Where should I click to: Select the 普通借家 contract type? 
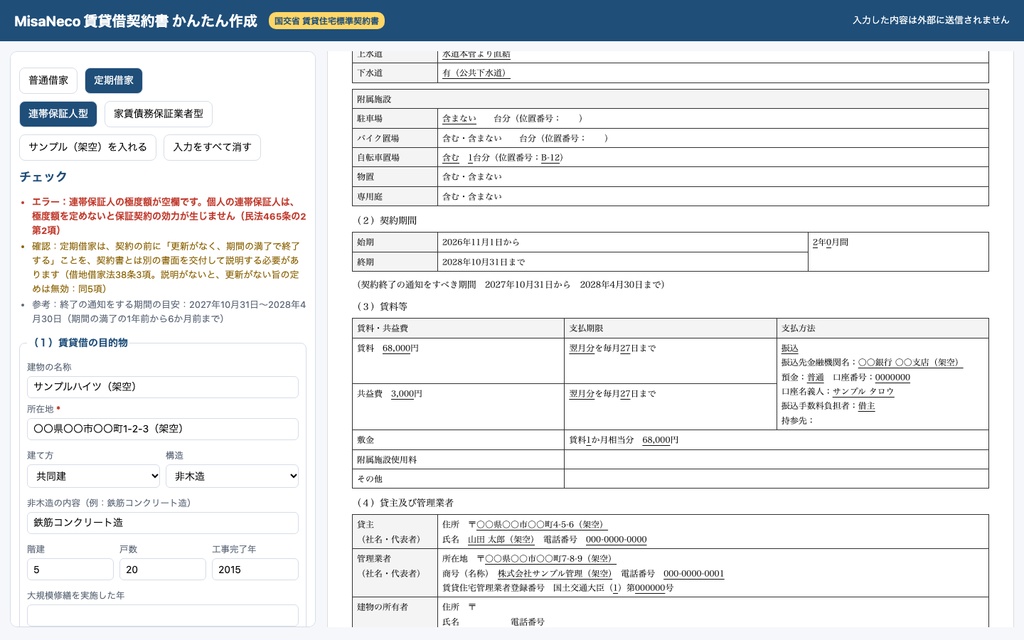48,80
